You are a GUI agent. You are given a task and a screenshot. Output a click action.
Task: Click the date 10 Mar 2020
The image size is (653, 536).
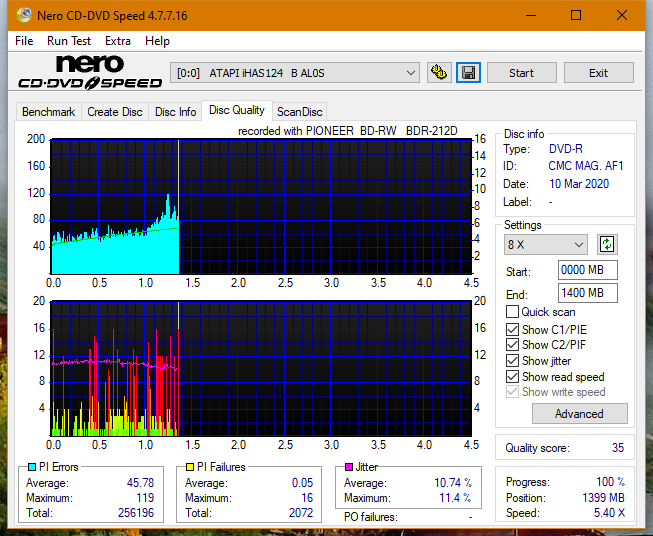(x=579, y=184)
